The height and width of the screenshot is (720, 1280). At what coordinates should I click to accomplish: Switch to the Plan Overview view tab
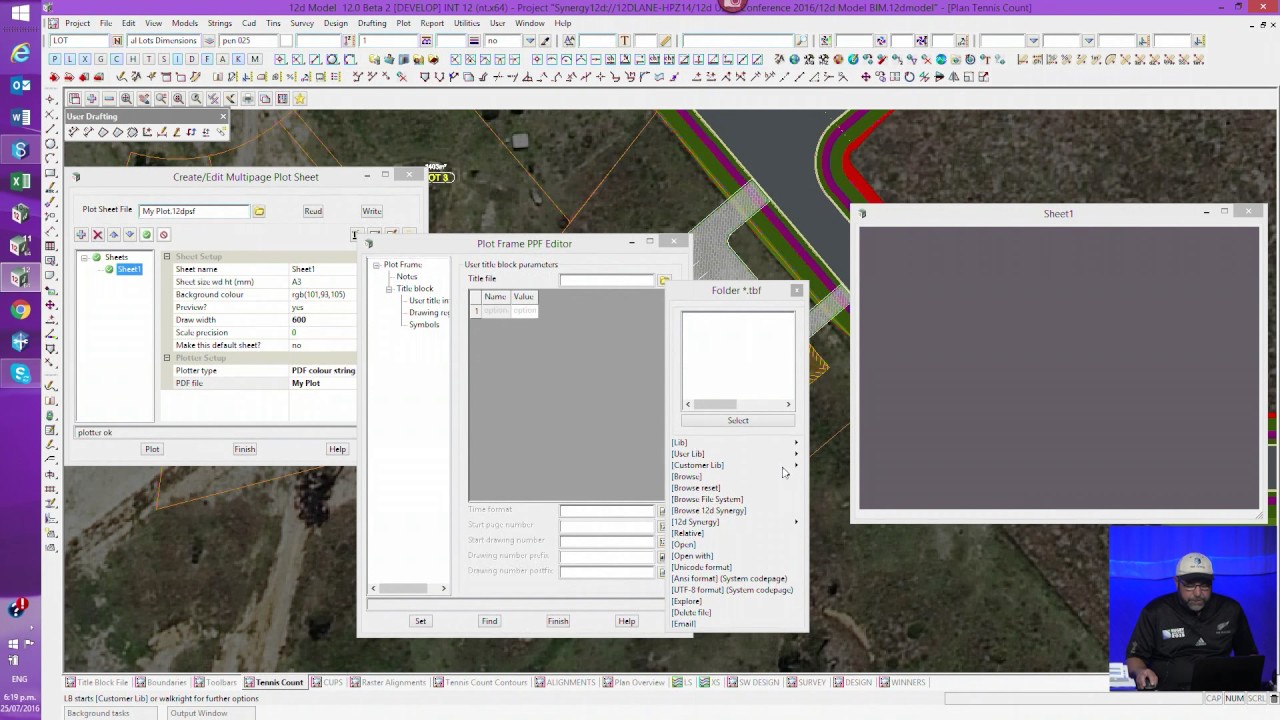(634, 682)
